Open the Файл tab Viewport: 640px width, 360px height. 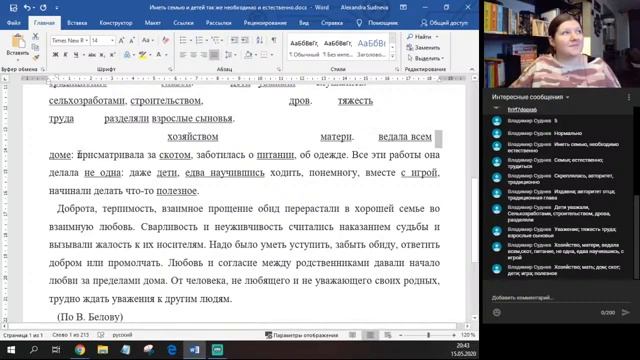click(13, 23)
